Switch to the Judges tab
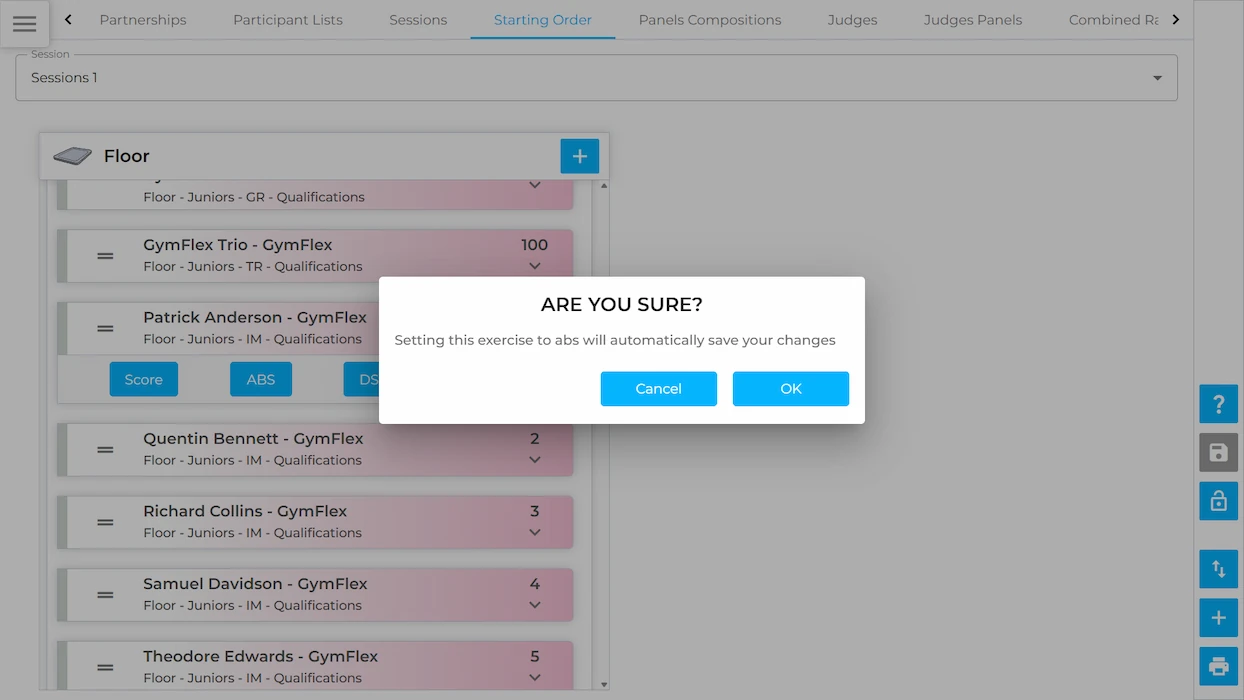 [x=853, y=20]
